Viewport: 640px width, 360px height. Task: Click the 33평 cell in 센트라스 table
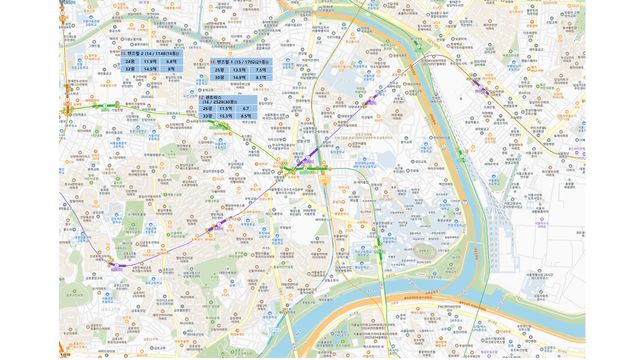(x=207, y=116)
